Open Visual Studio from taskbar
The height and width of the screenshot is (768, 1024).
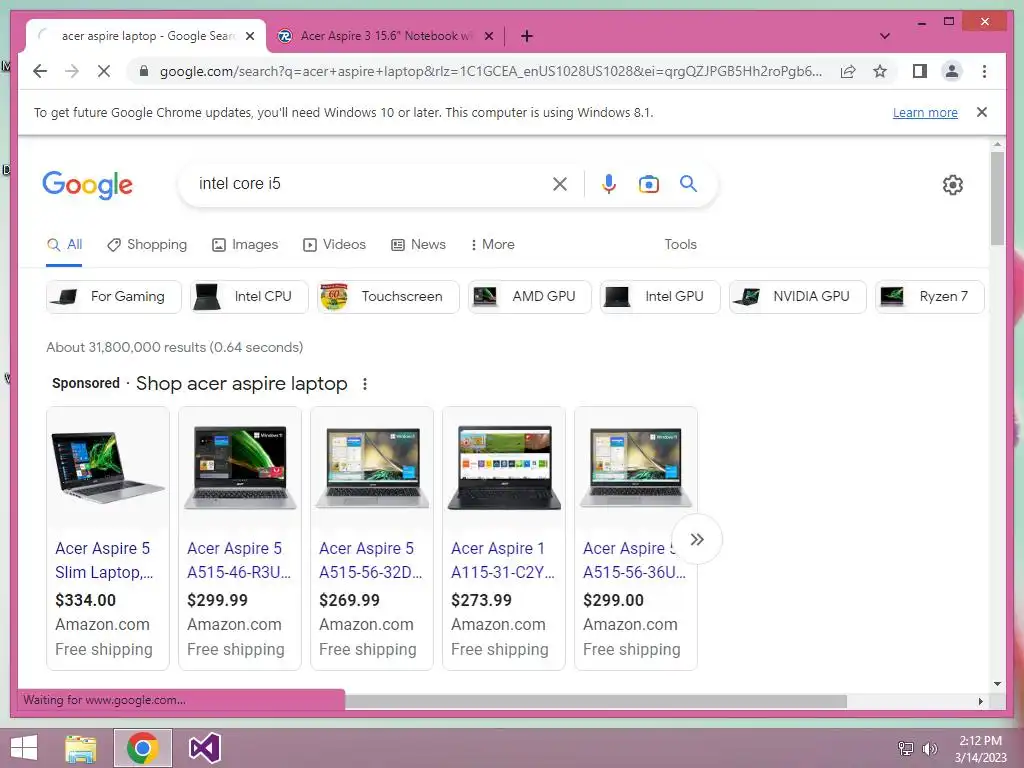(204, 748)
